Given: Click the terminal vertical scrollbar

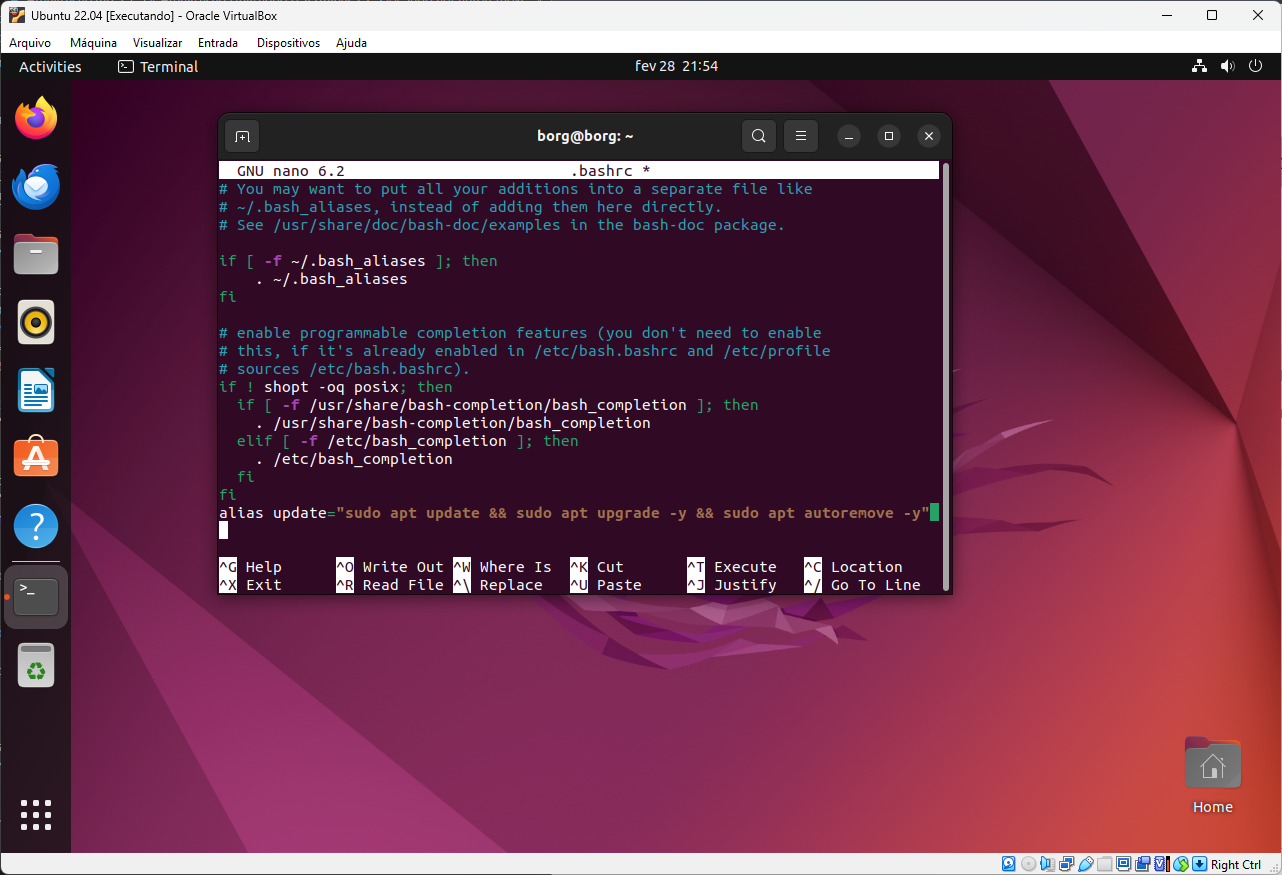Looking at the screenshot, I should (945, 350).
